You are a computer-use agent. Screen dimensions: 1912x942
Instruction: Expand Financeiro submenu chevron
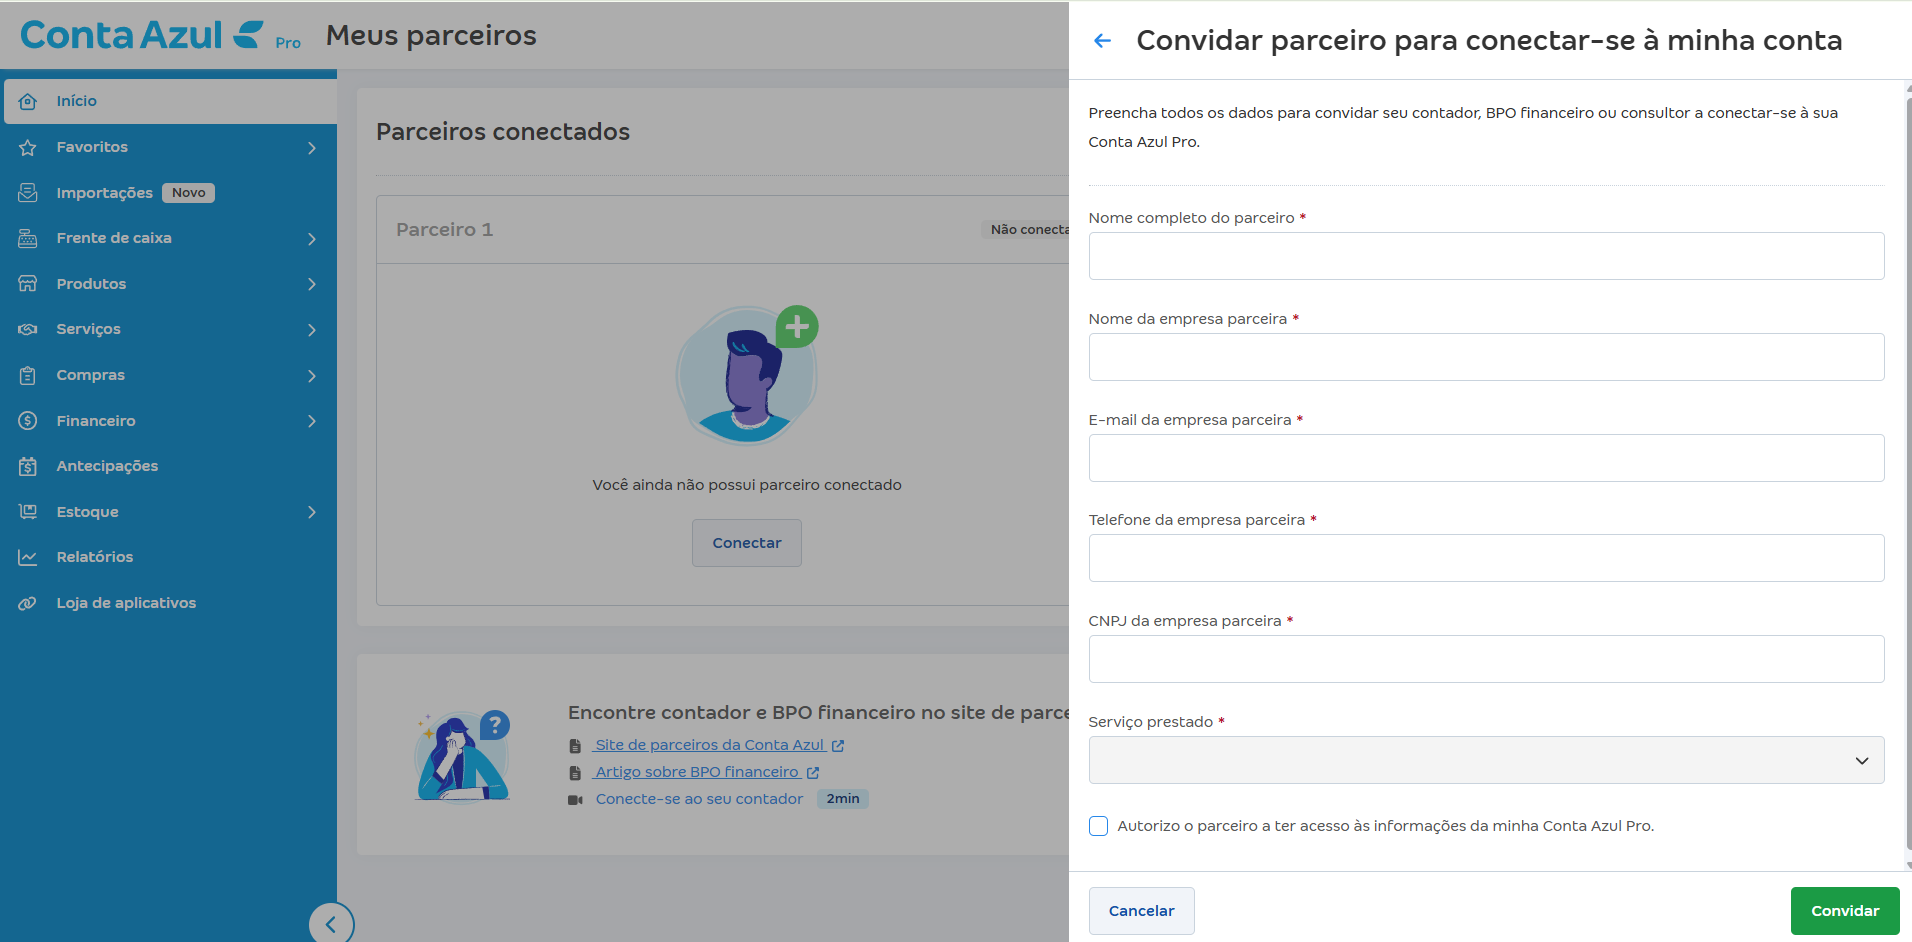pos(312,421)
